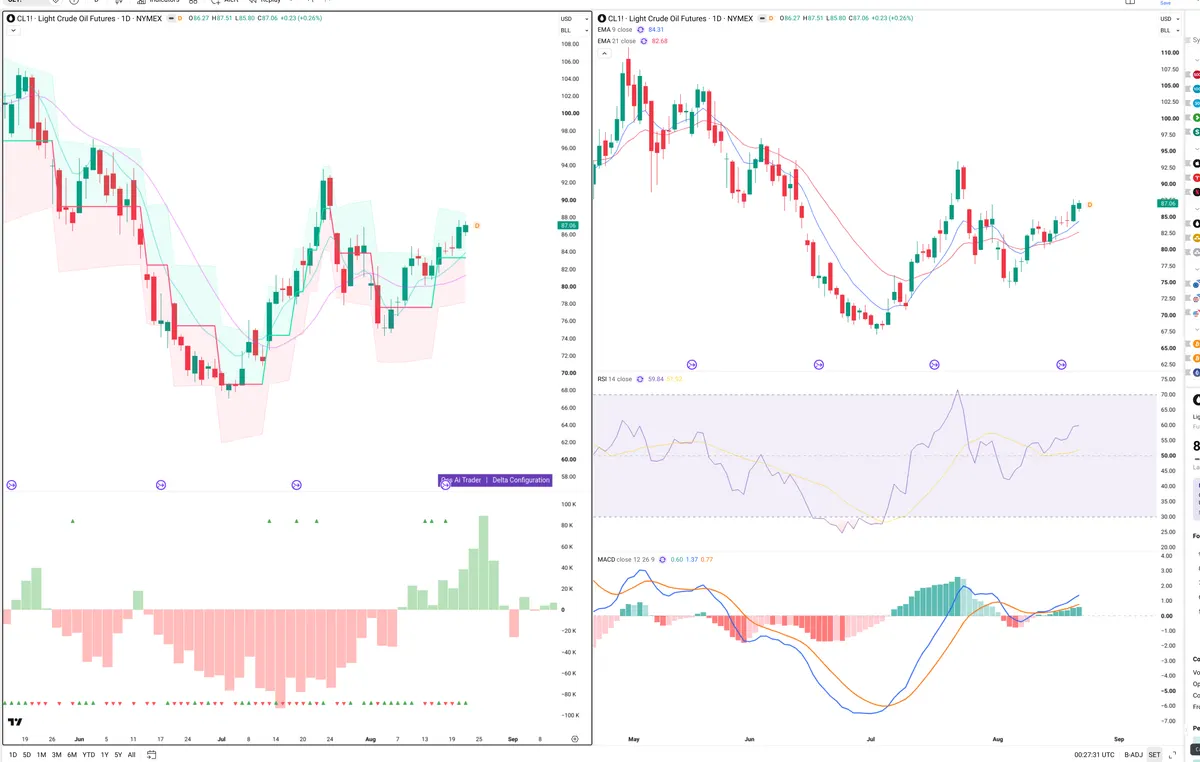Select the All time range button
This screenshot has width=1200, height=762.
[x=132, y=755]
